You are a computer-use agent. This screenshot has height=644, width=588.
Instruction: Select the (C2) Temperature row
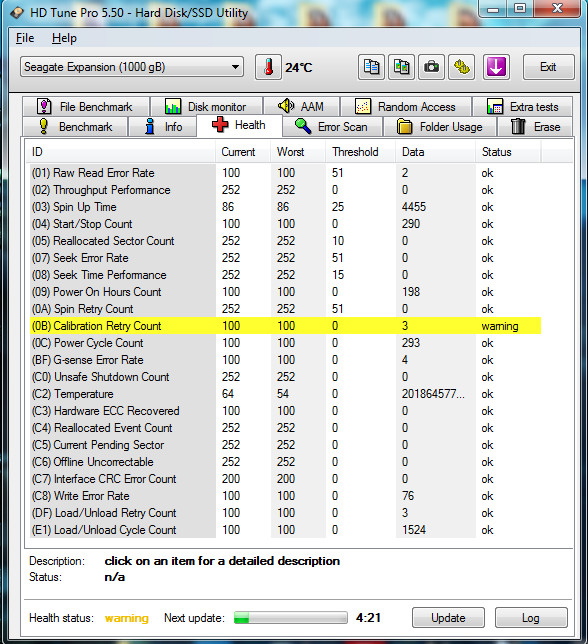pos(285,394)
